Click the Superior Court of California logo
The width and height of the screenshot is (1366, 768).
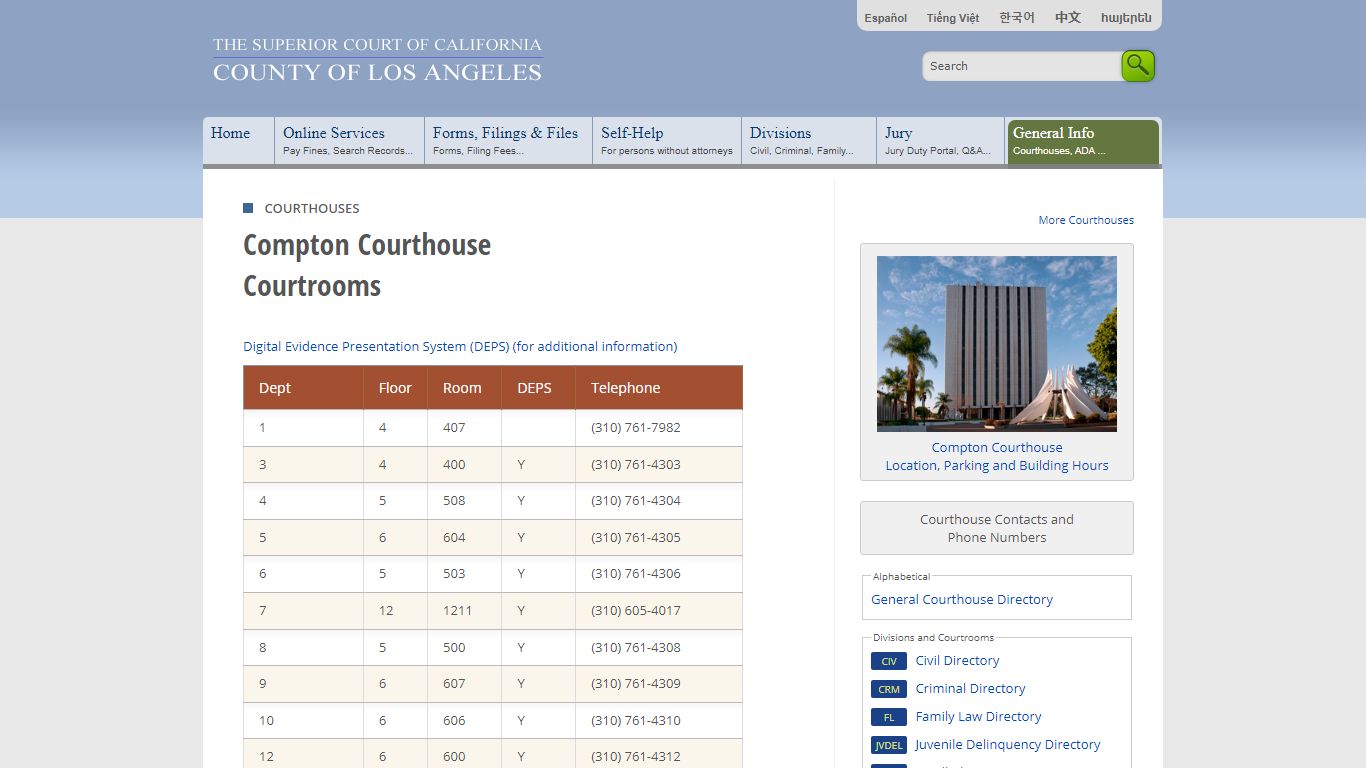tap(377, 60)
